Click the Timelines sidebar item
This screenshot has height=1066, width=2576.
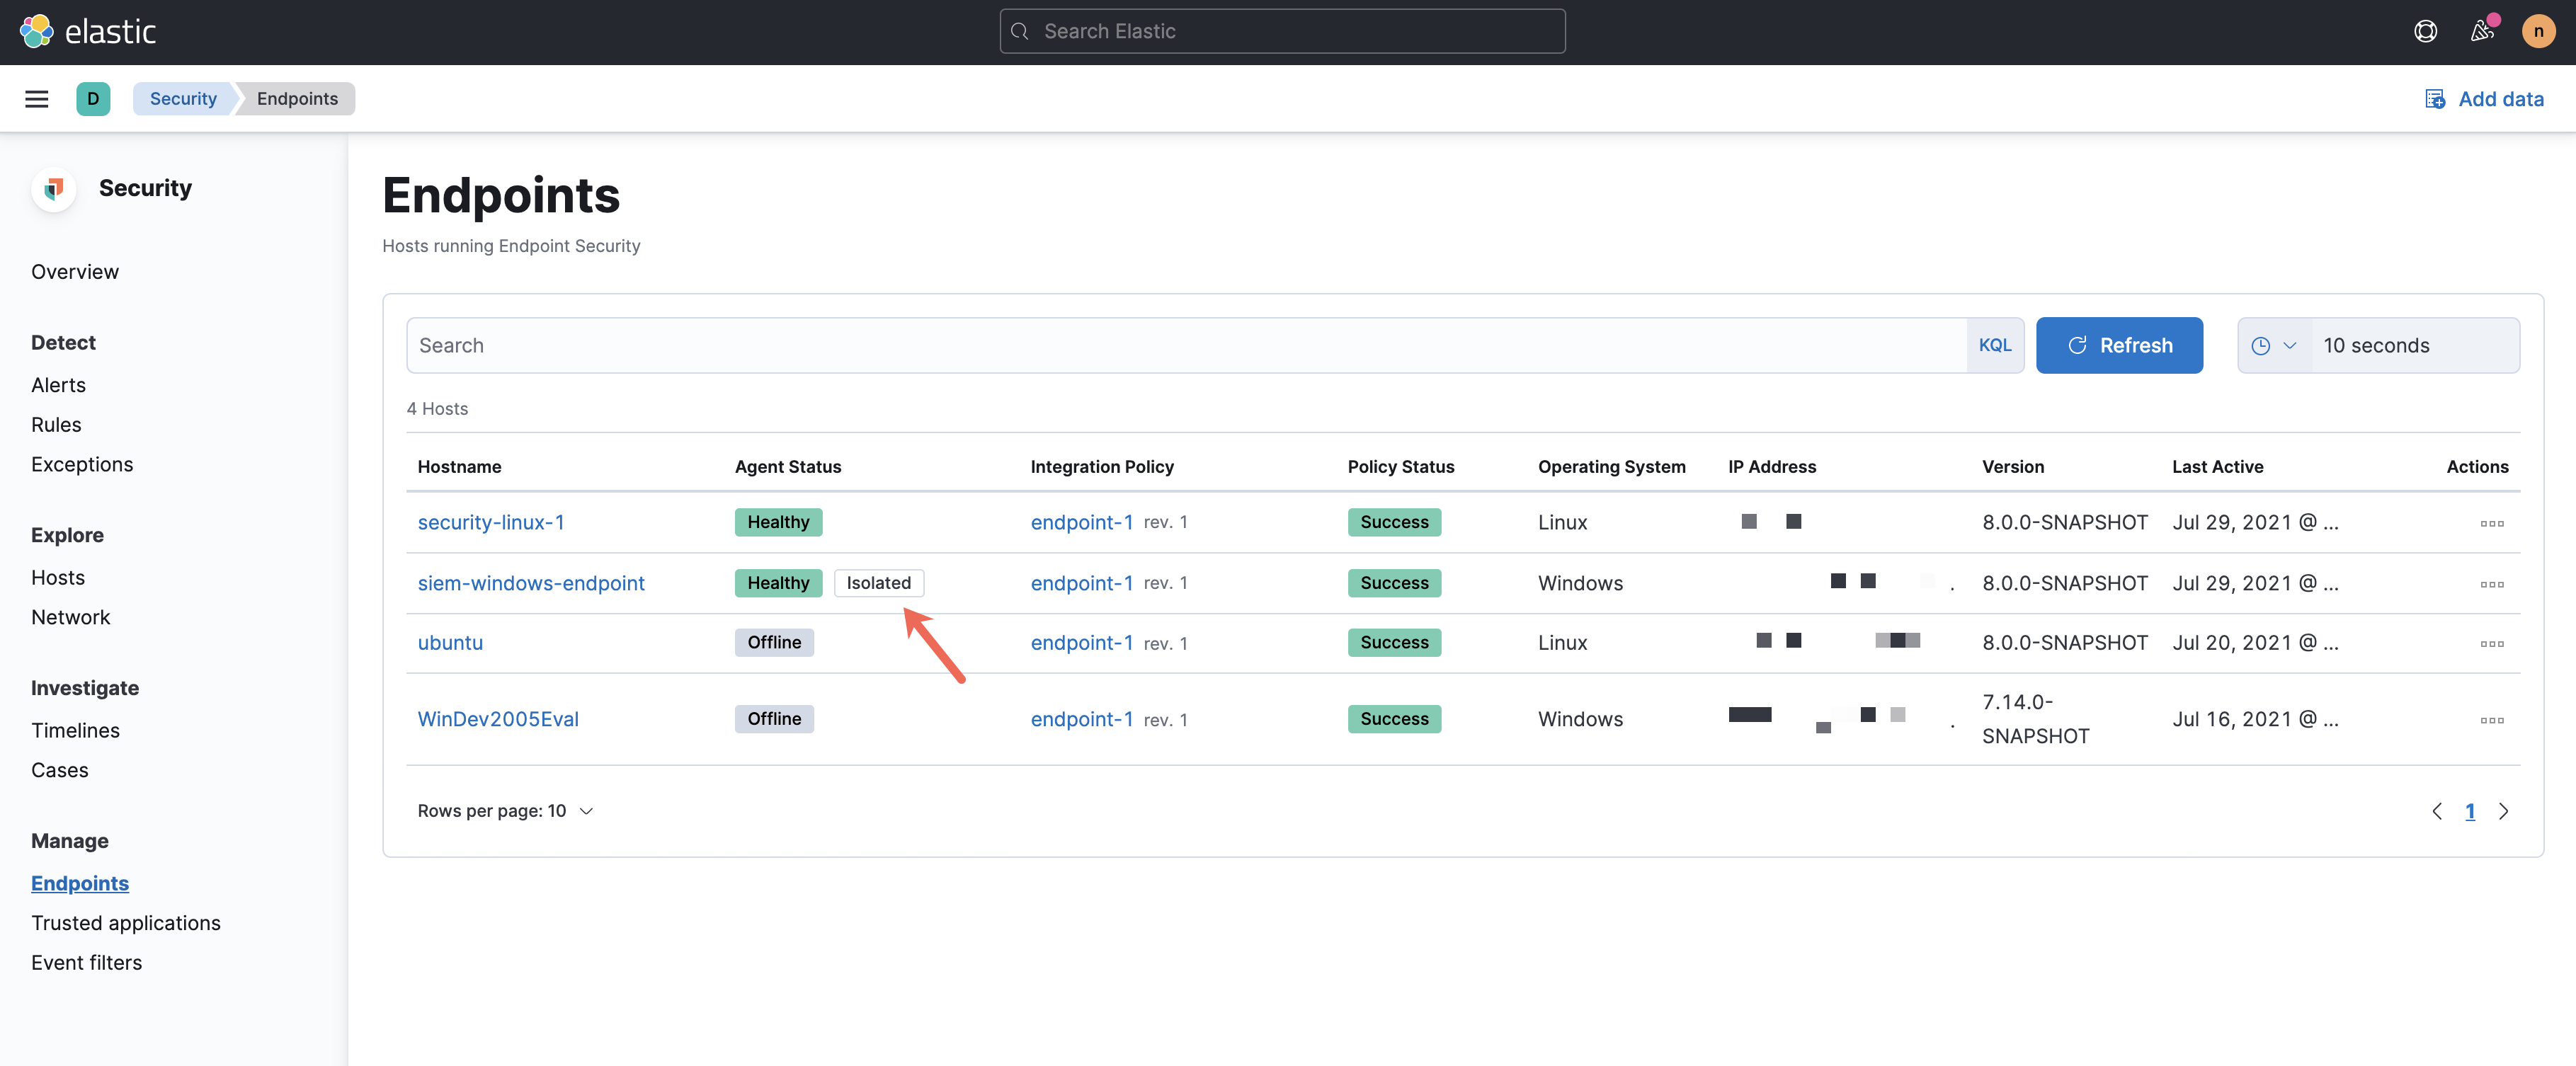click(76, 728)
